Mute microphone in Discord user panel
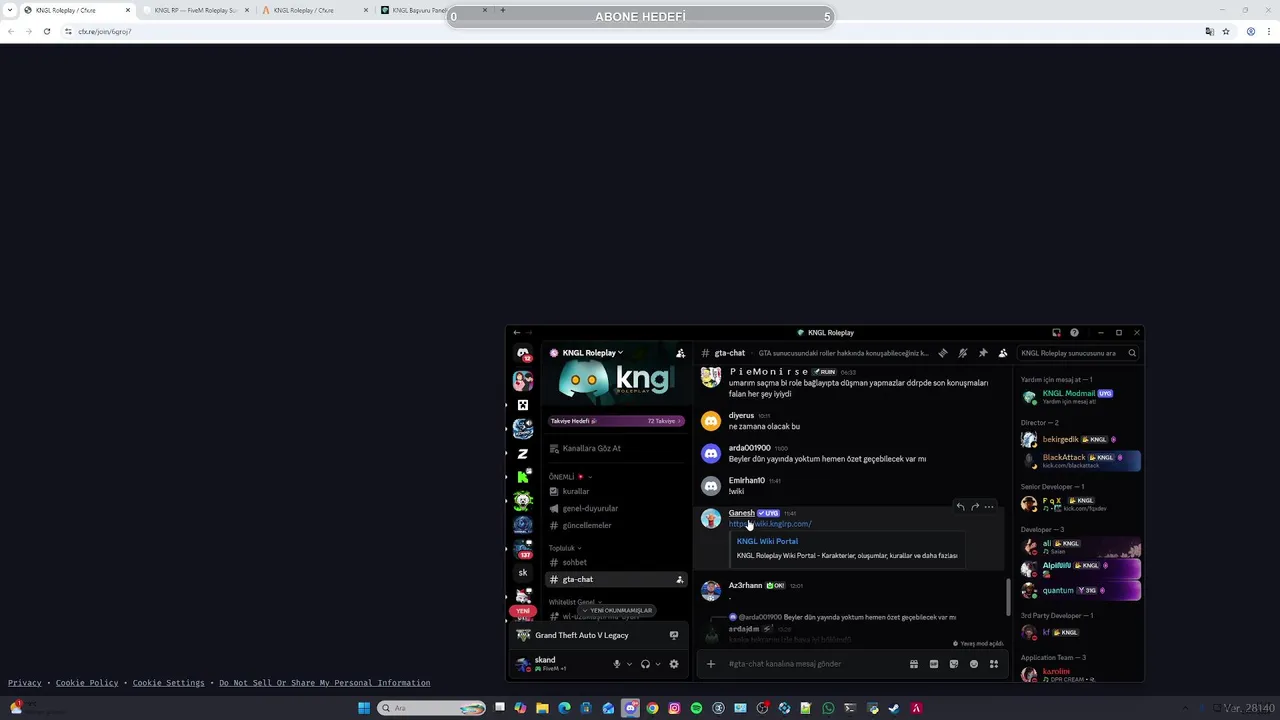Viewport: 1280px width, 720px height. [617, 664]
